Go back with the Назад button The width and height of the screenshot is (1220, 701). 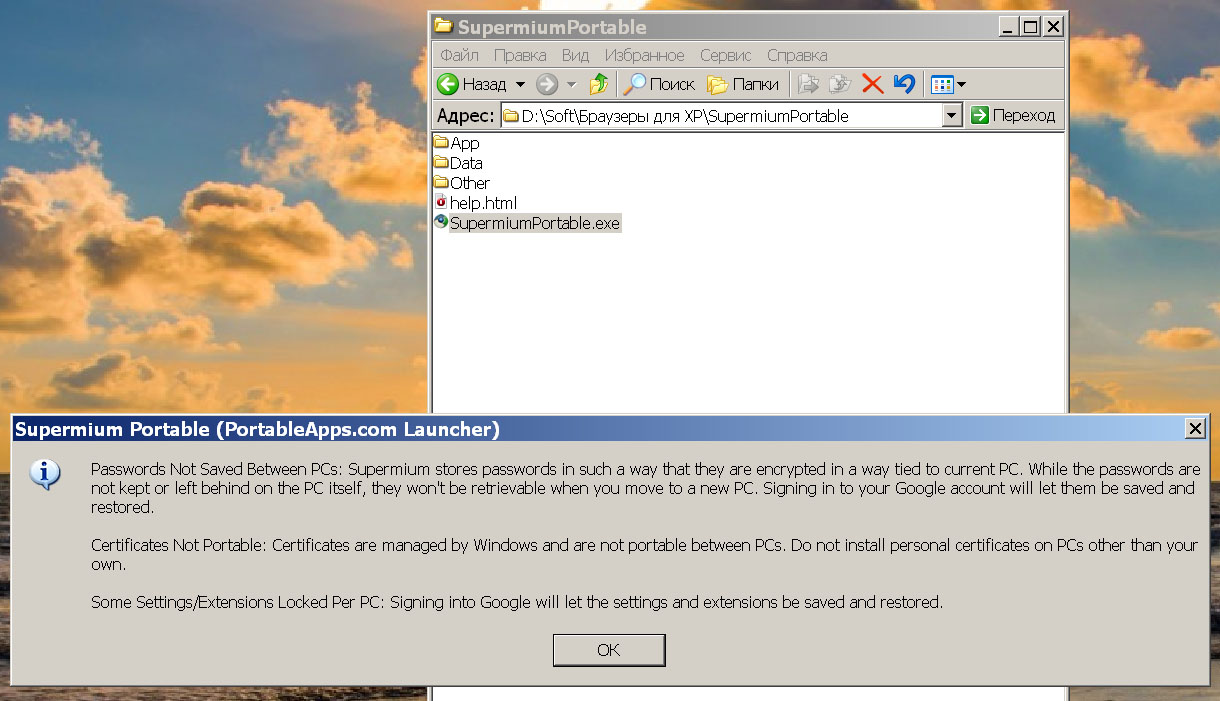coord(473,85)
